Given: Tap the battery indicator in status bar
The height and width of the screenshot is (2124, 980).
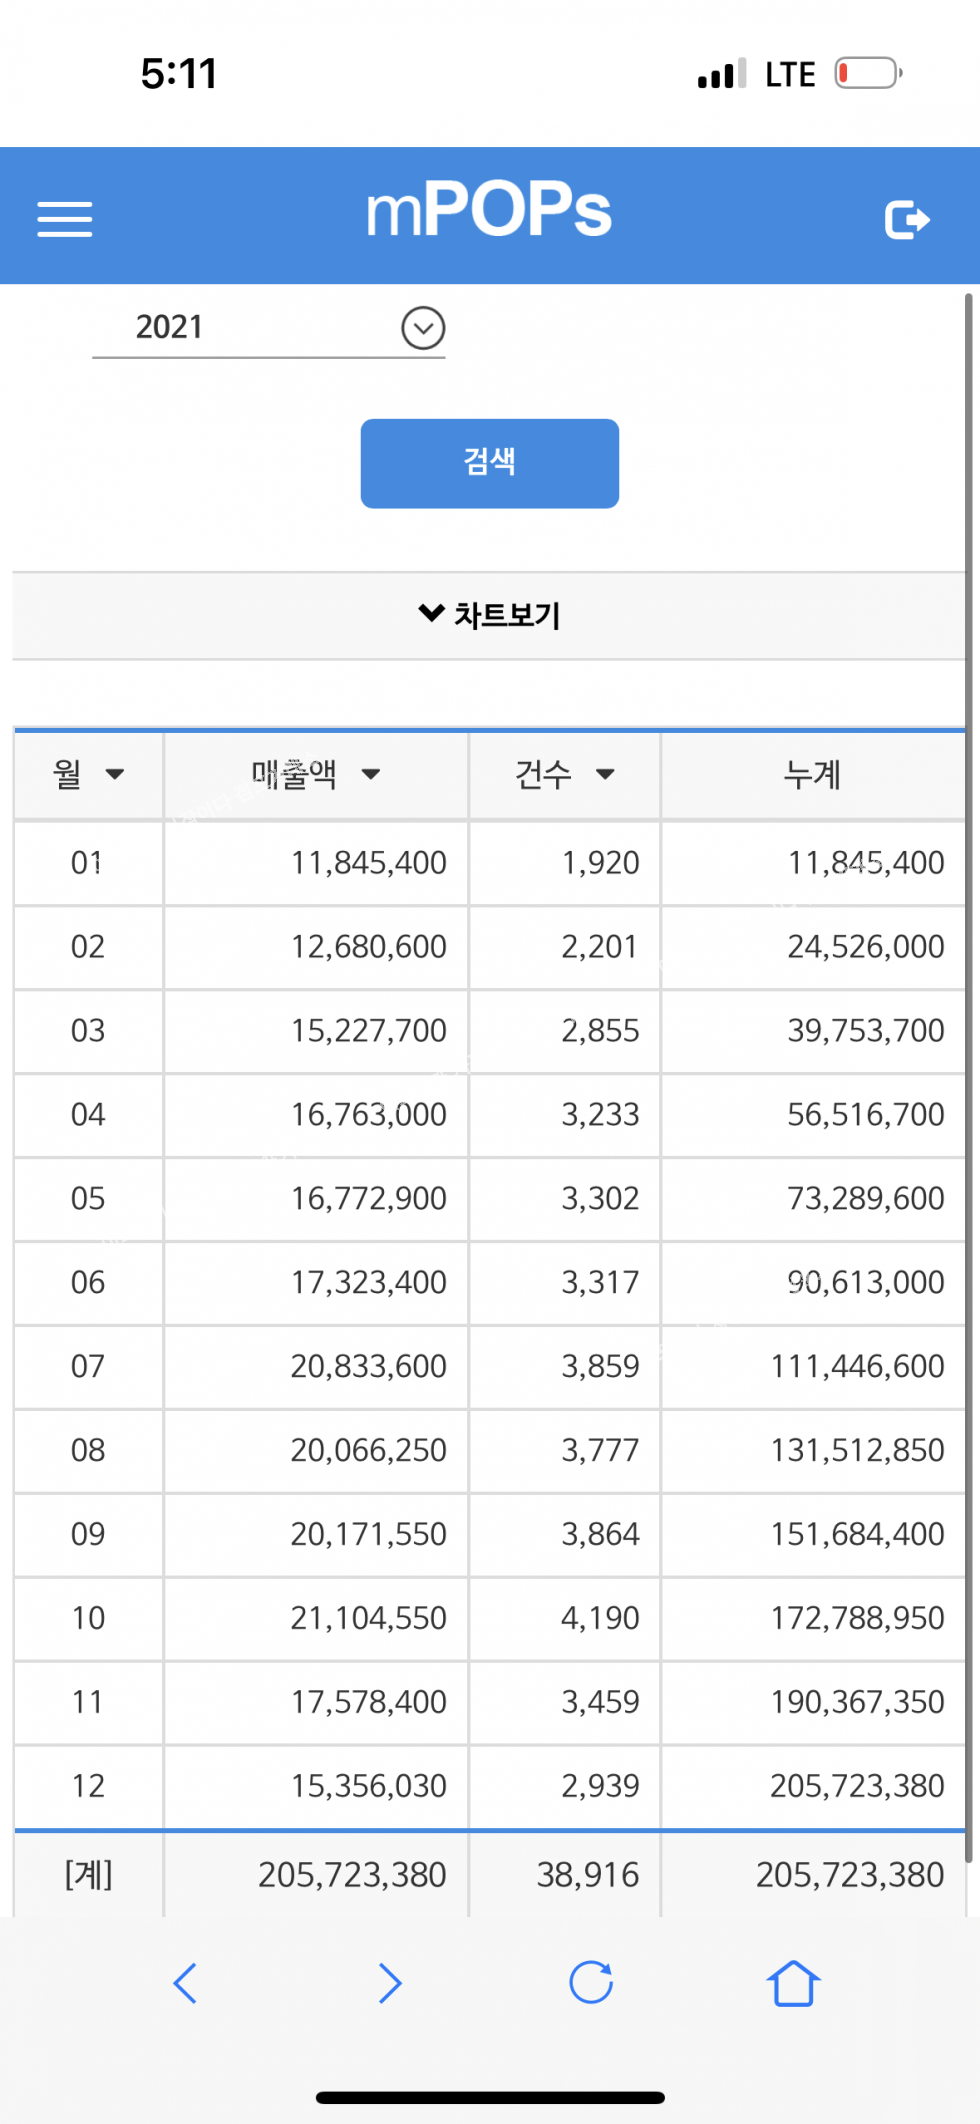Looking at the screenshot, I should click(x=868, y=74).
